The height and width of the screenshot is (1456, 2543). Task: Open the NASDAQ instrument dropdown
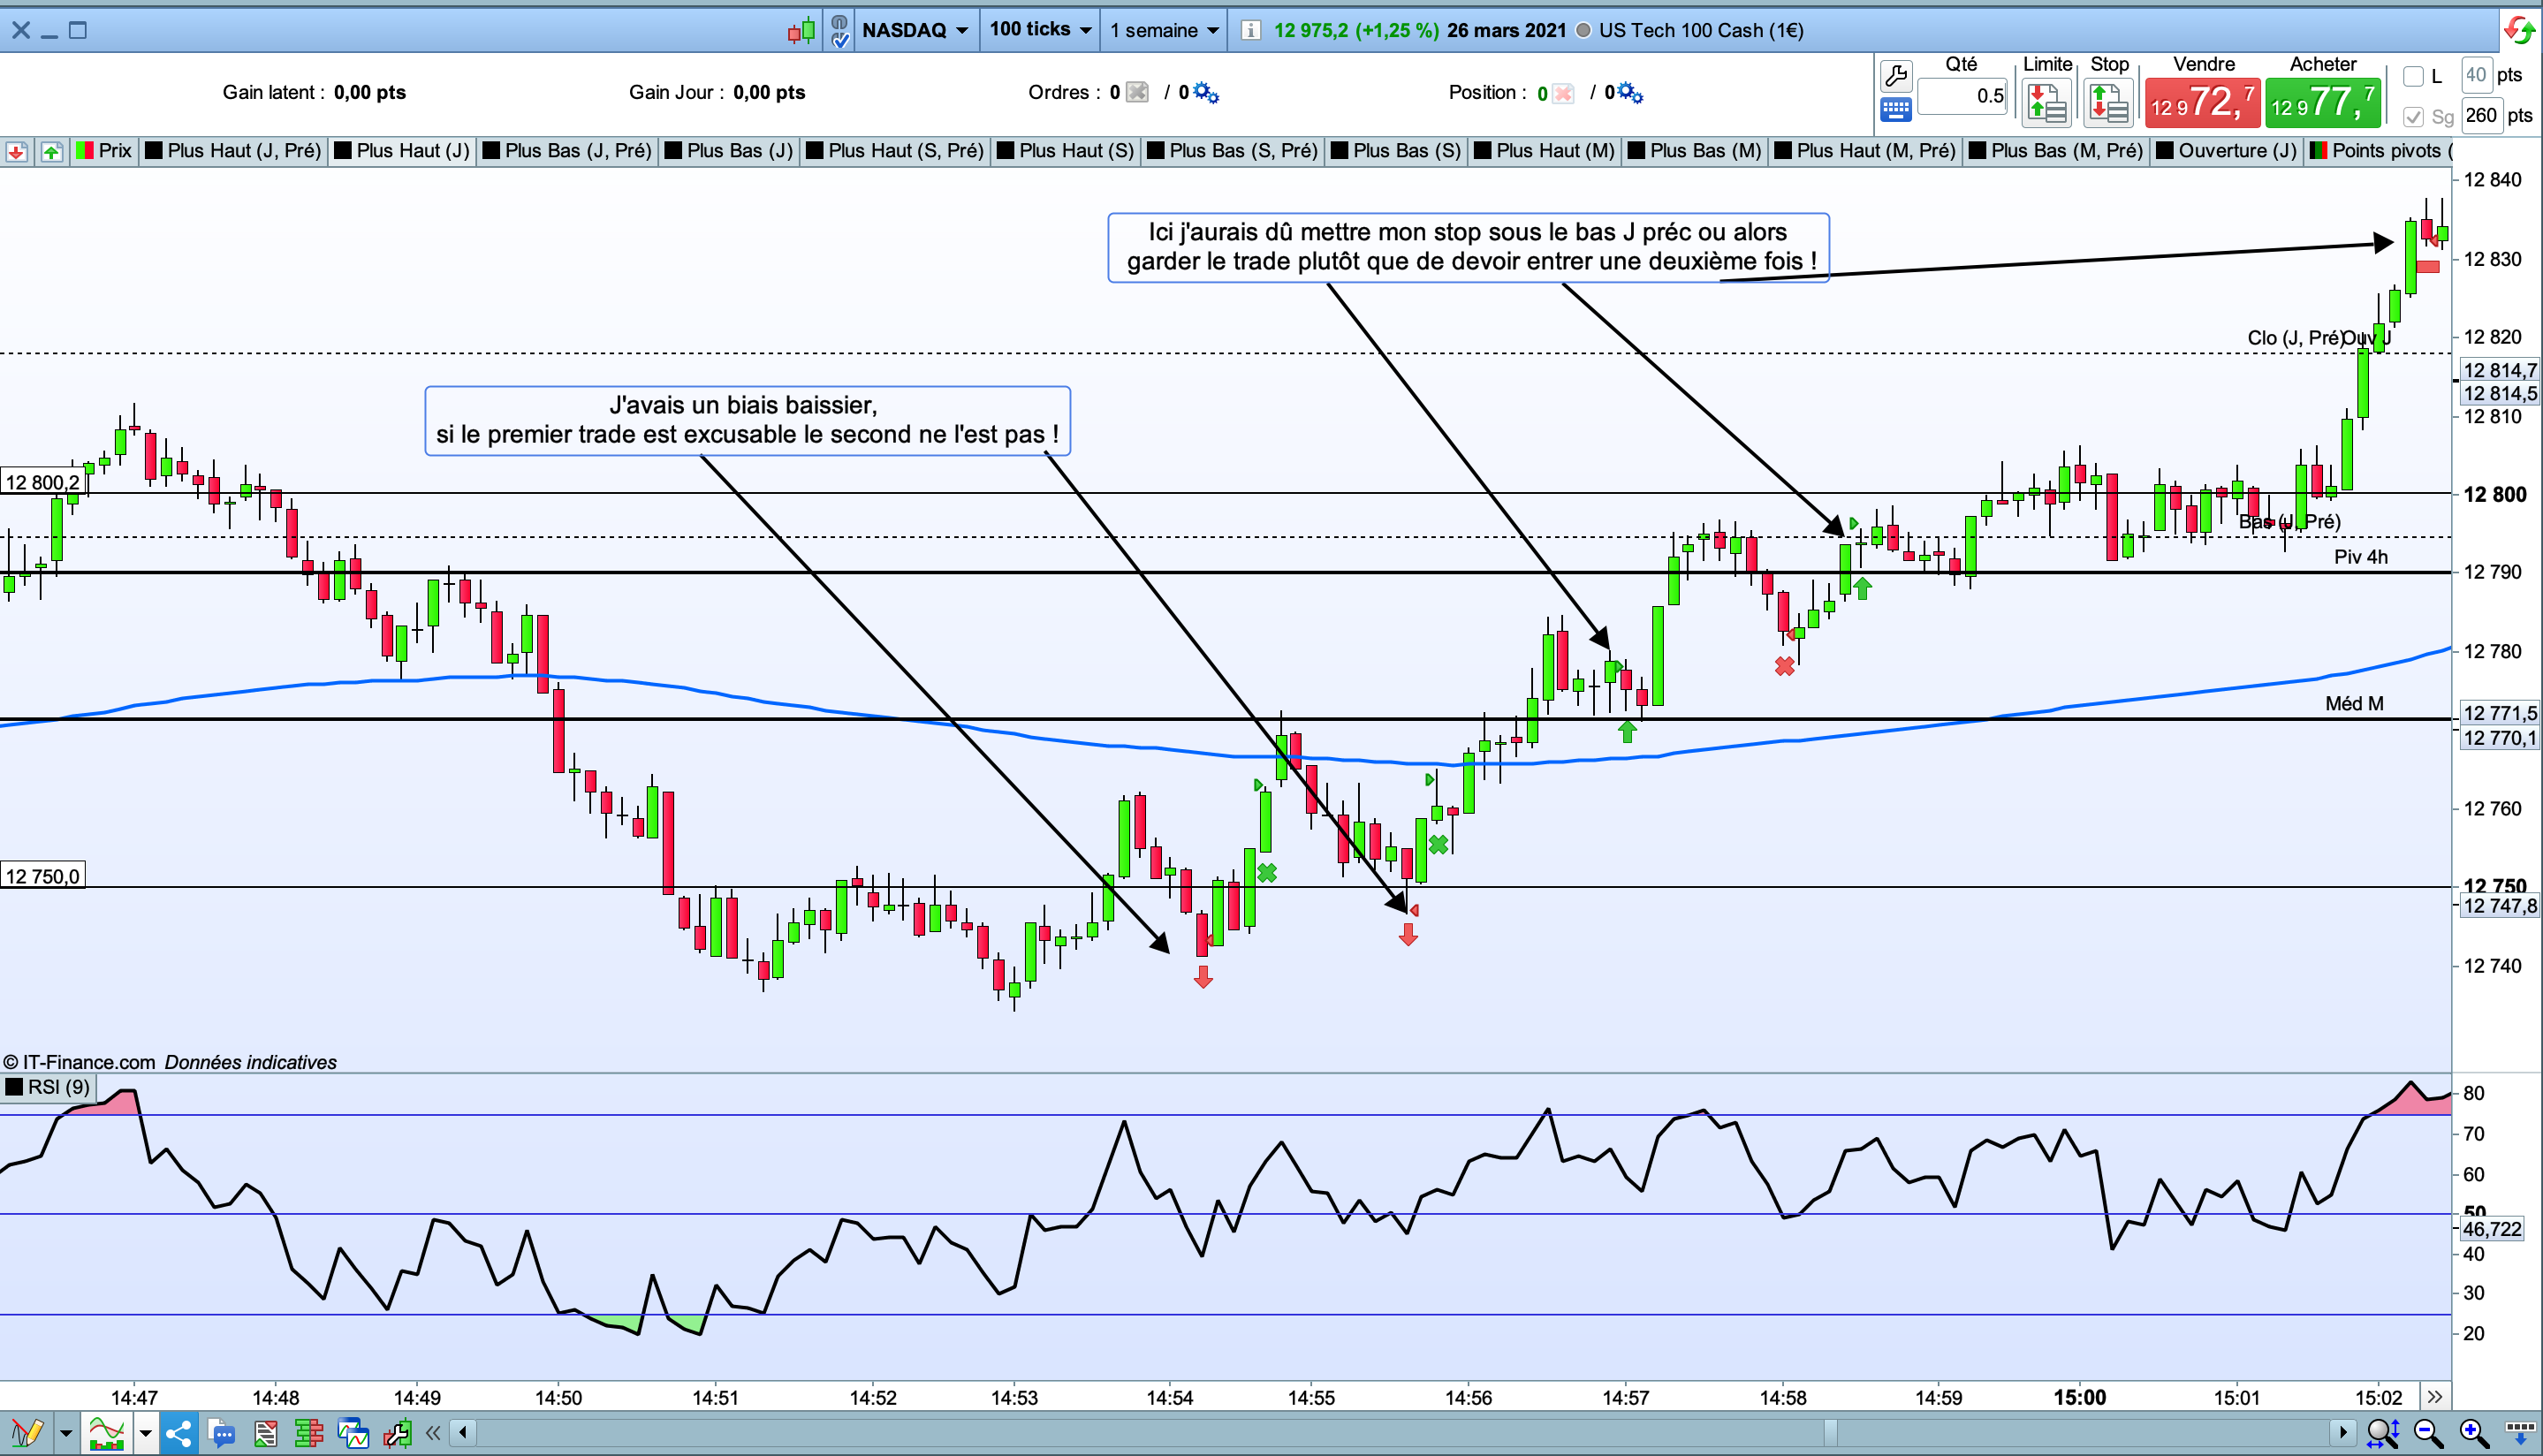pyautogui.click(x=915, y=30)
